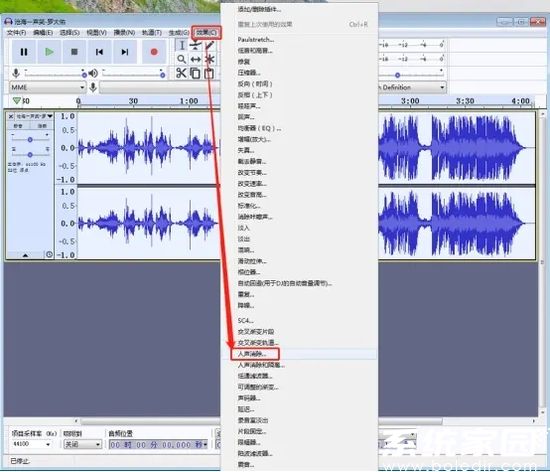Image resolution: width=550 pixels, height=472 pixels.
Task: Activate the Time Shift arrows tool
Action: pyautogui.click(x=196, y=59)
